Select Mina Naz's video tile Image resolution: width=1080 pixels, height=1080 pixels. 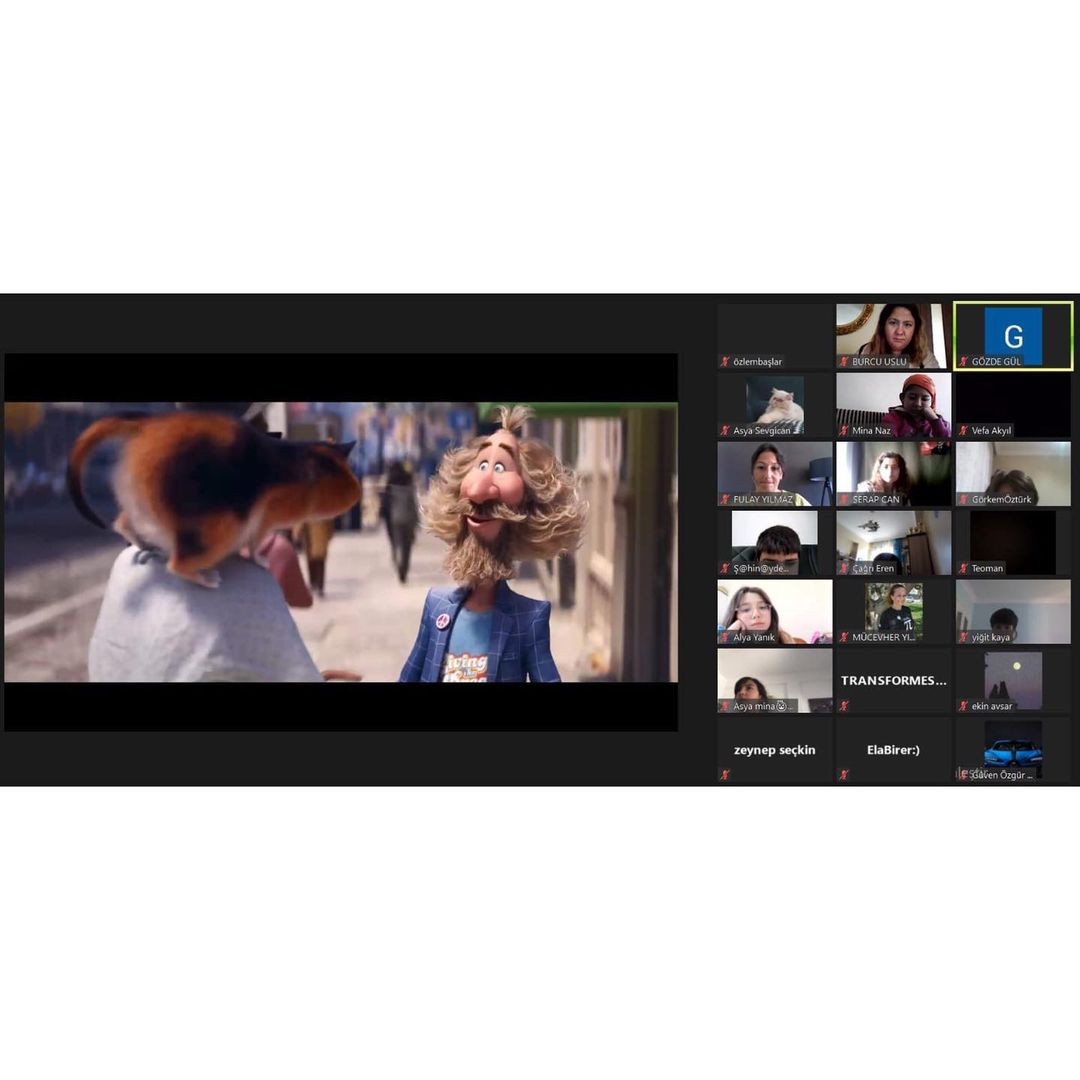pyautogui.click(x=893, y=405)
